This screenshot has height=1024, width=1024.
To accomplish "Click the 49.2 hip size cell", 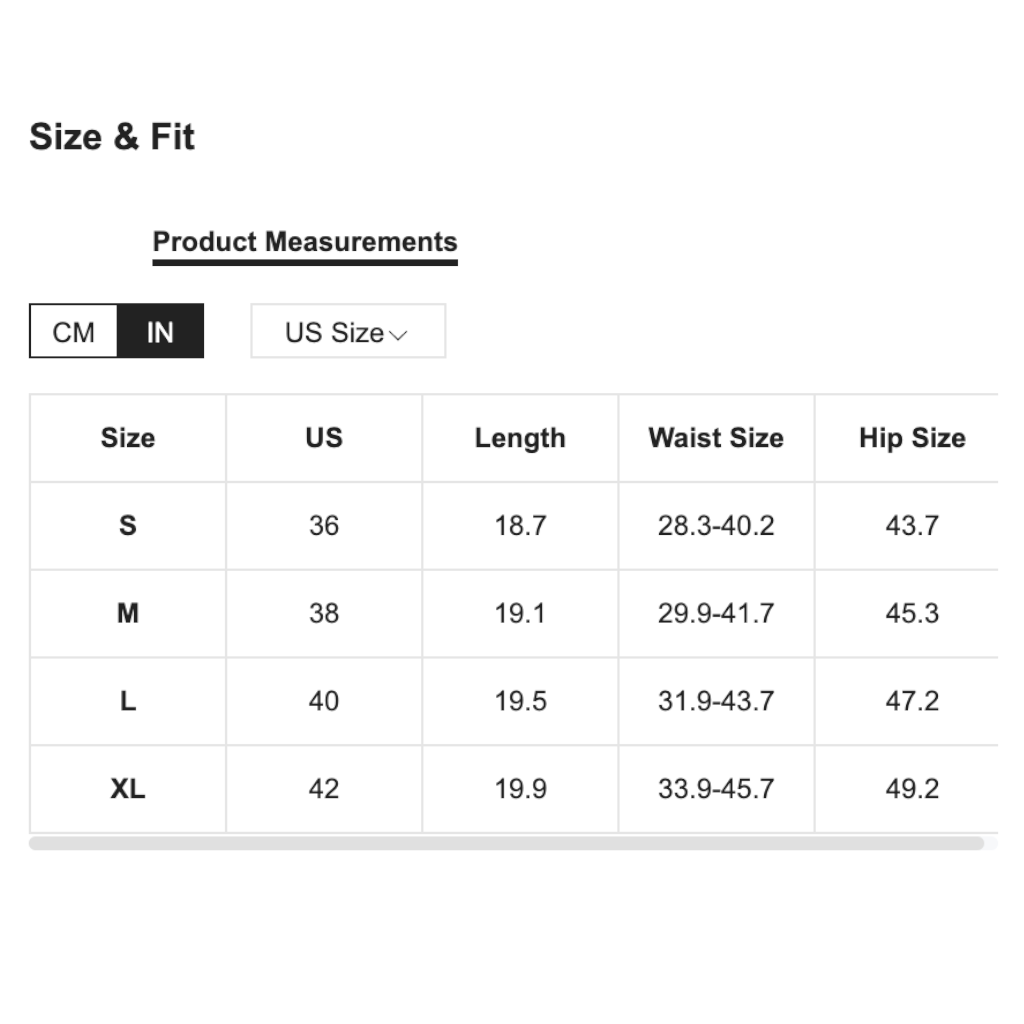I will pyautogui.click(x=911, y=789).
